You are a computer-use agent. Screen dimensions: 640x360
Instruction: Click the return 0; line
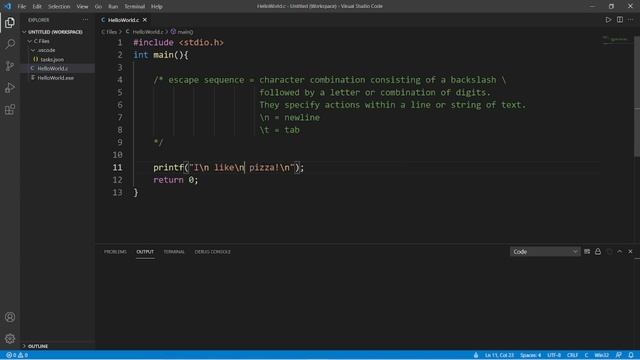176,180
